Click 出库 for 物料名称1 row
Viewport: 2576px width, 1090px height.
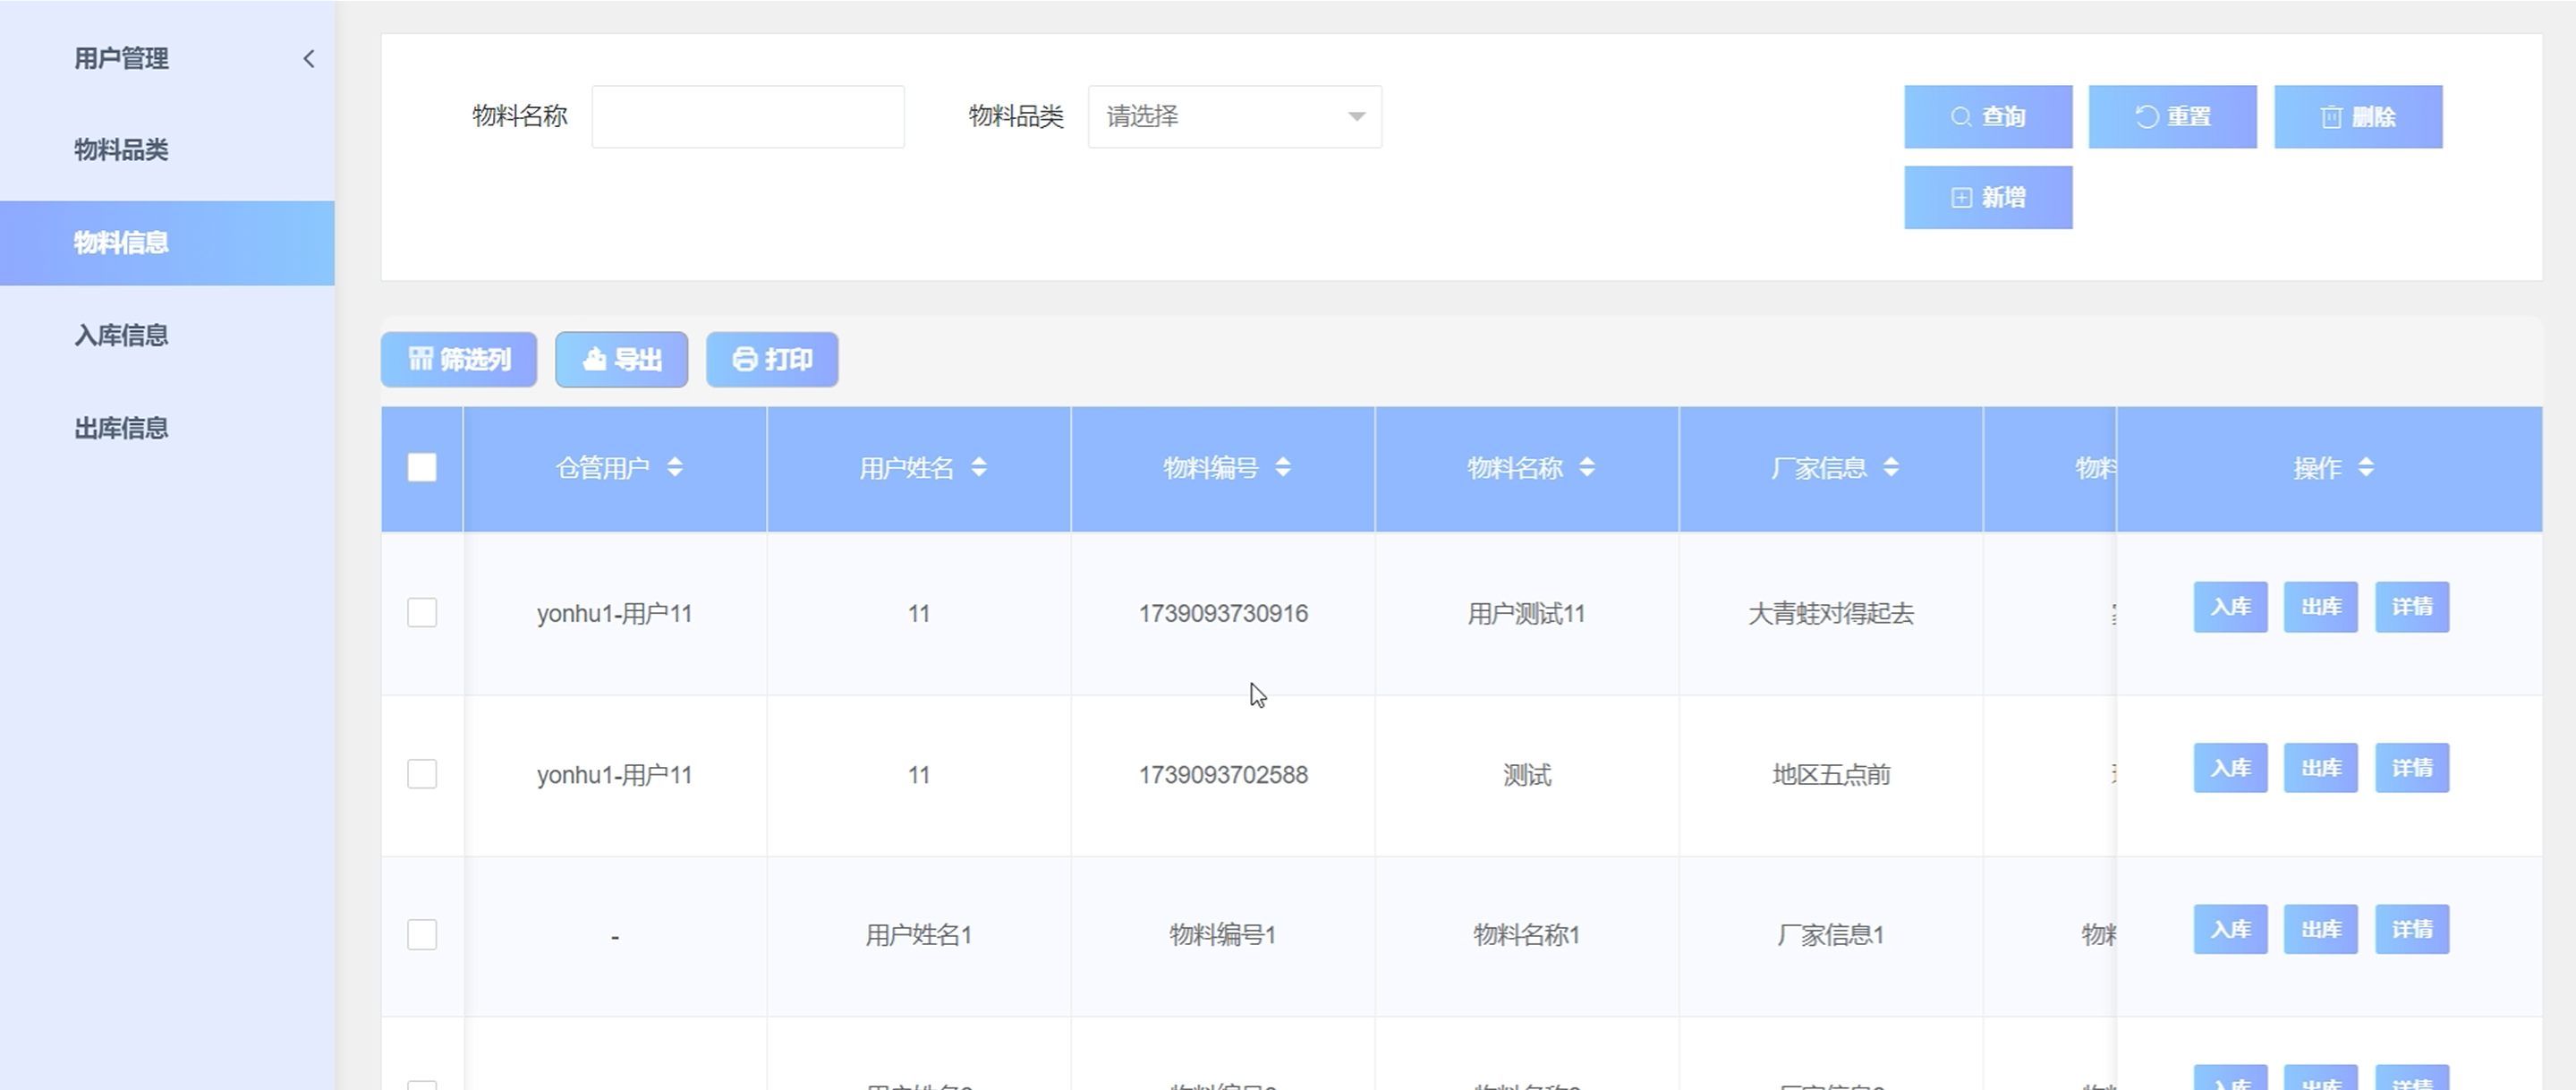[x=2320, y=929]
